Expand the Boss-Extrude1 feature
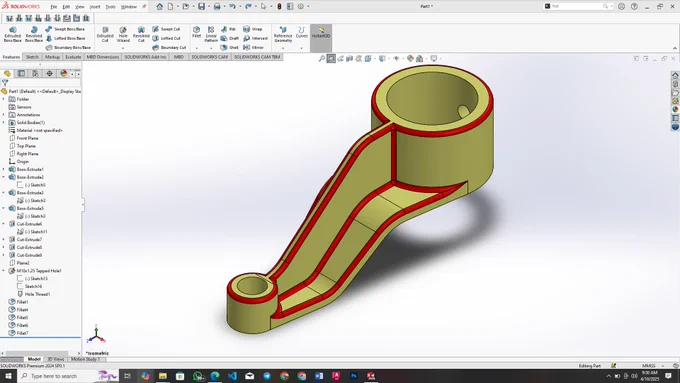Viewport: 680px width, 383px height. point(4,169)
